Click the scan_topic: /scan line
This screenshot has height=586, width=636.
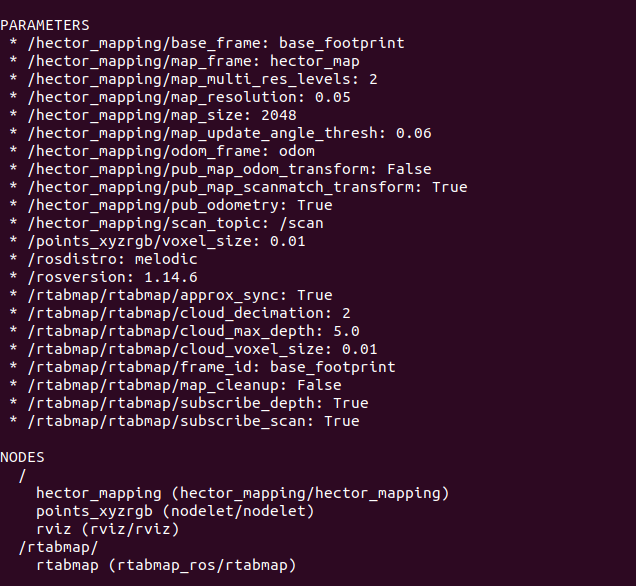coord(175,223)
